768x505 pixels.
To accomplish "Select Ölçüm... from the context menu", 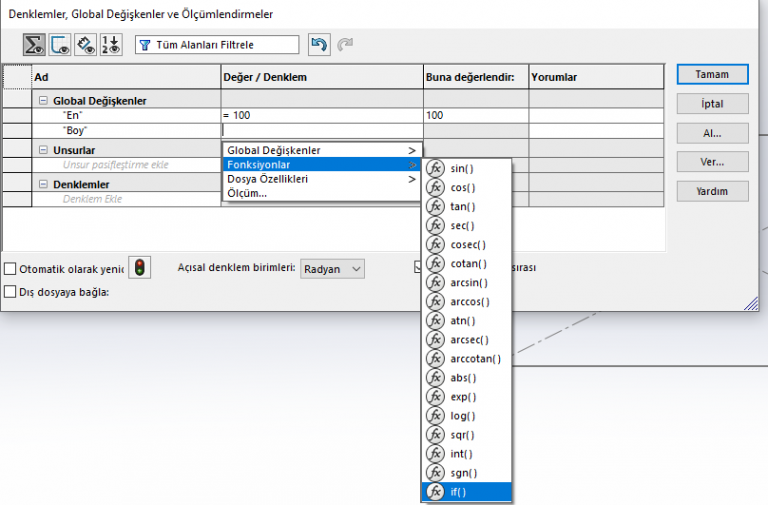I will point(247,193).
